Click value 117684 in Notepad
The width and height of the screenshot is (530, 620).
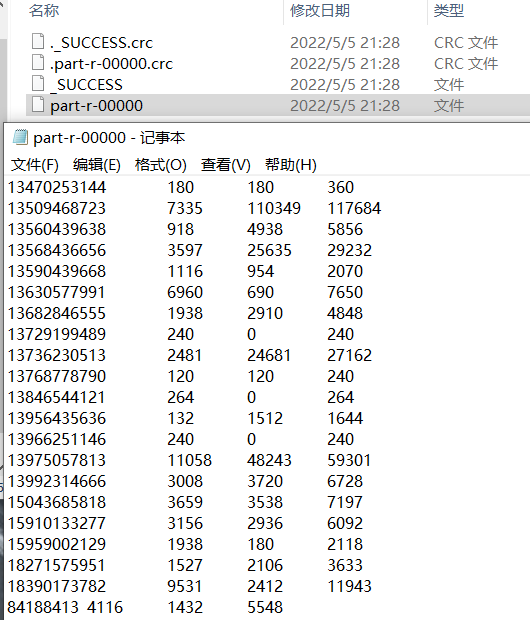tap(354, 208)
